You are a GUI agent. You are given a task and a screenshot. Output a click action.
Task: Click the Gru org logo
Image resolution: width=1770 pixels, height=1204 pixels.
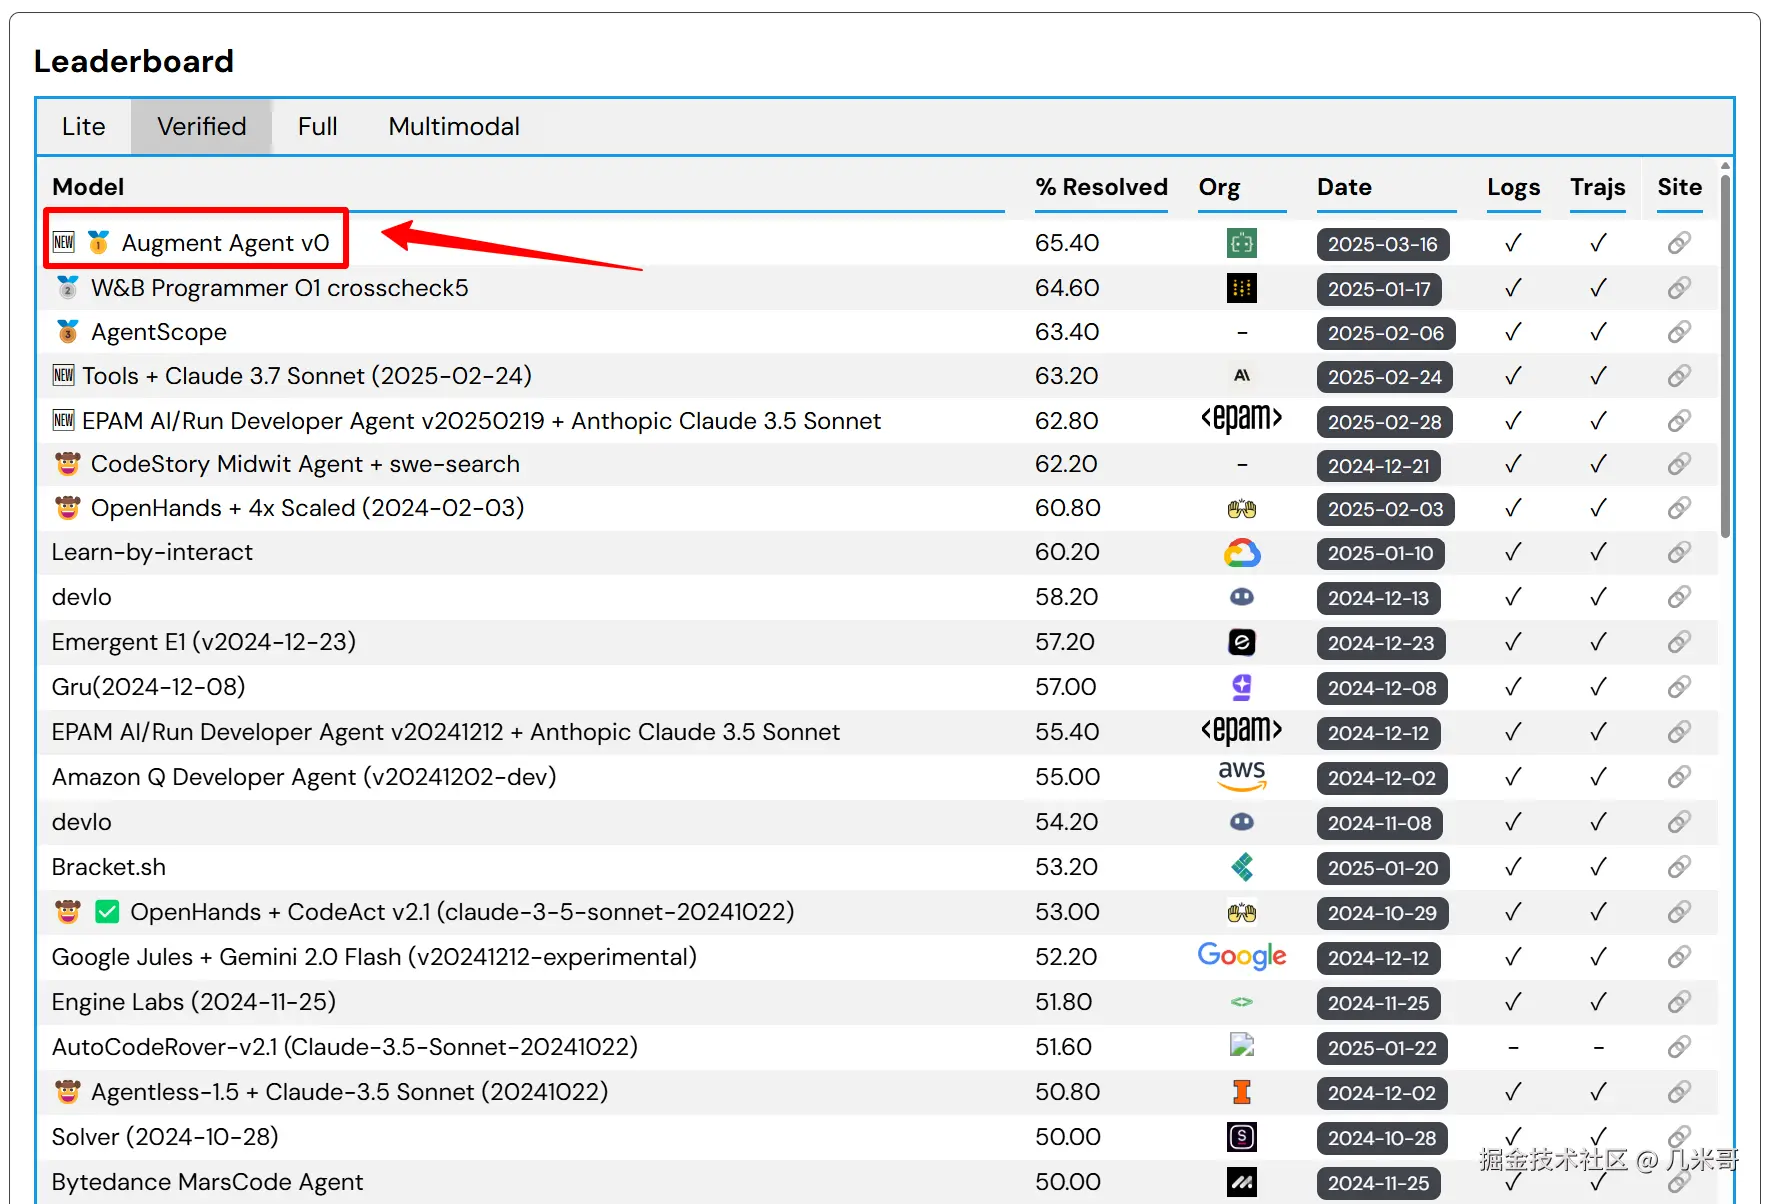[1242, 687]
